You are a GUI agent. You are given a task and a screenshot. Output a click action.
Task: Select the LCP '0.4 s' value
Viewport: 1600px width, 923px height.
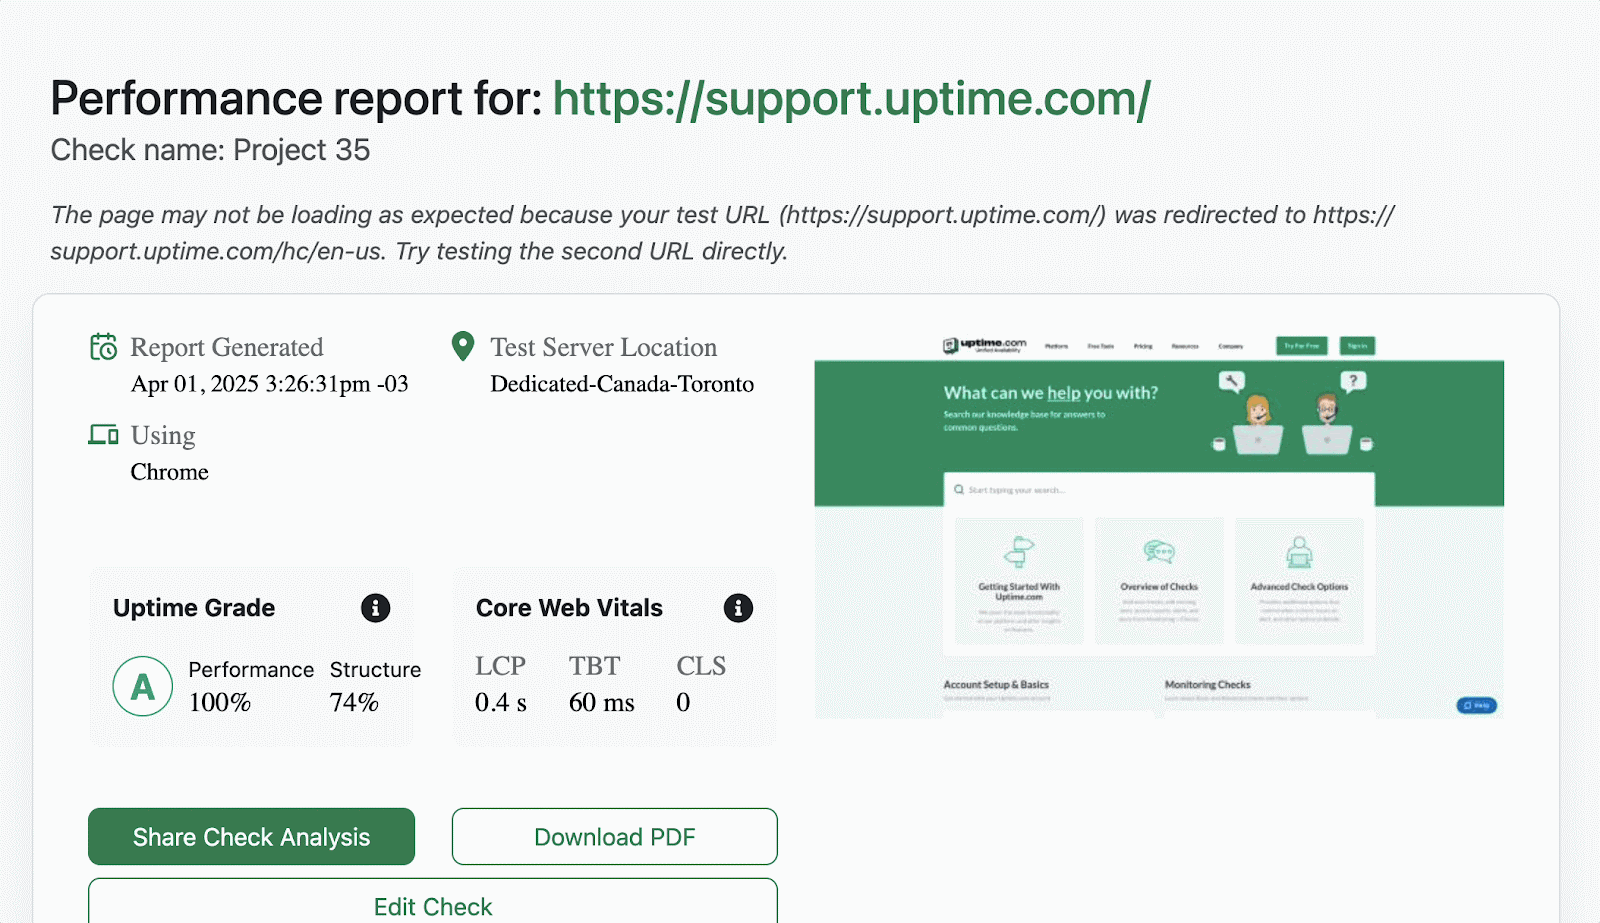tap(501, 702)
